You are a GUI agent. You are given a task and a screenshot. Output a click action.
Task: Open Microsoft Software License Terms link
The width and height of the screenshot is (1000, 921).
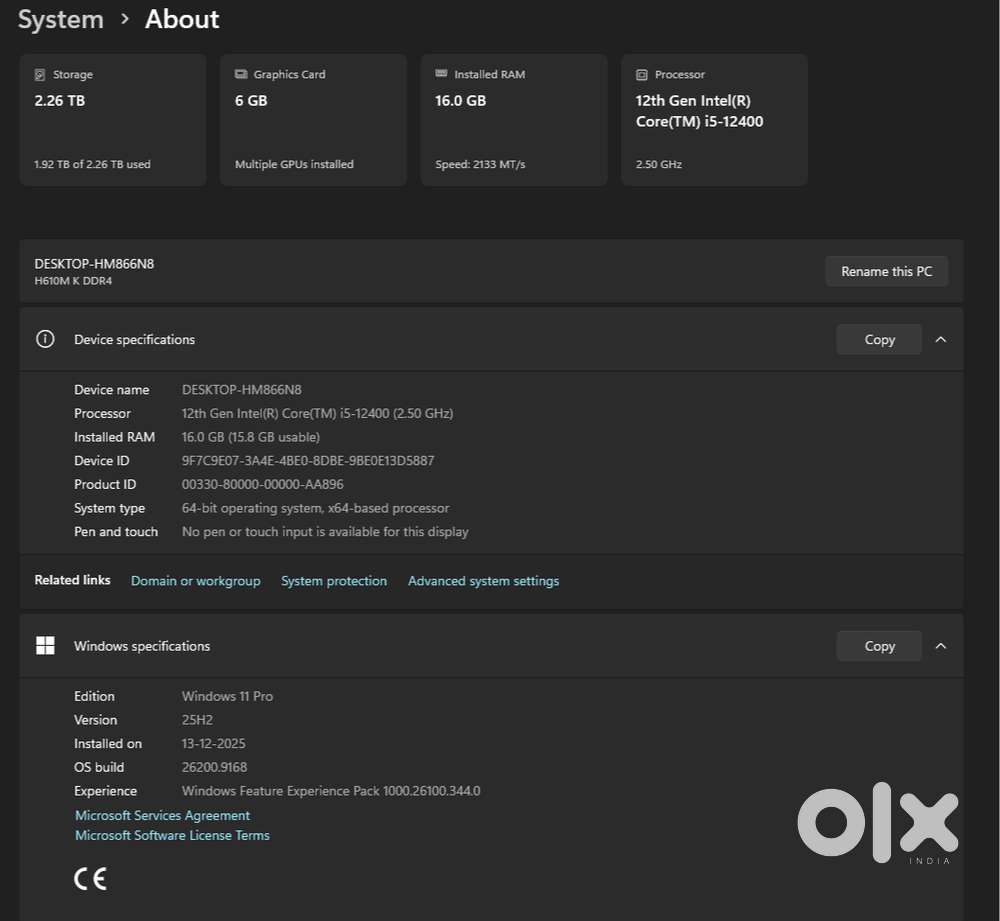[x=172, y=836]
